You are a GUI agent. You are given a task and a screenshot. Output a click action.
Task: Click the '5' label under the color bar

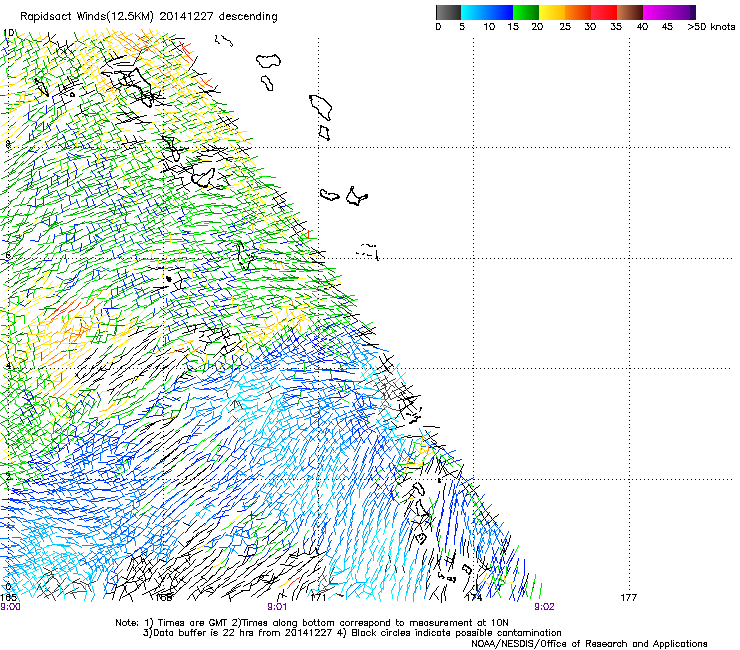(462, 27)
